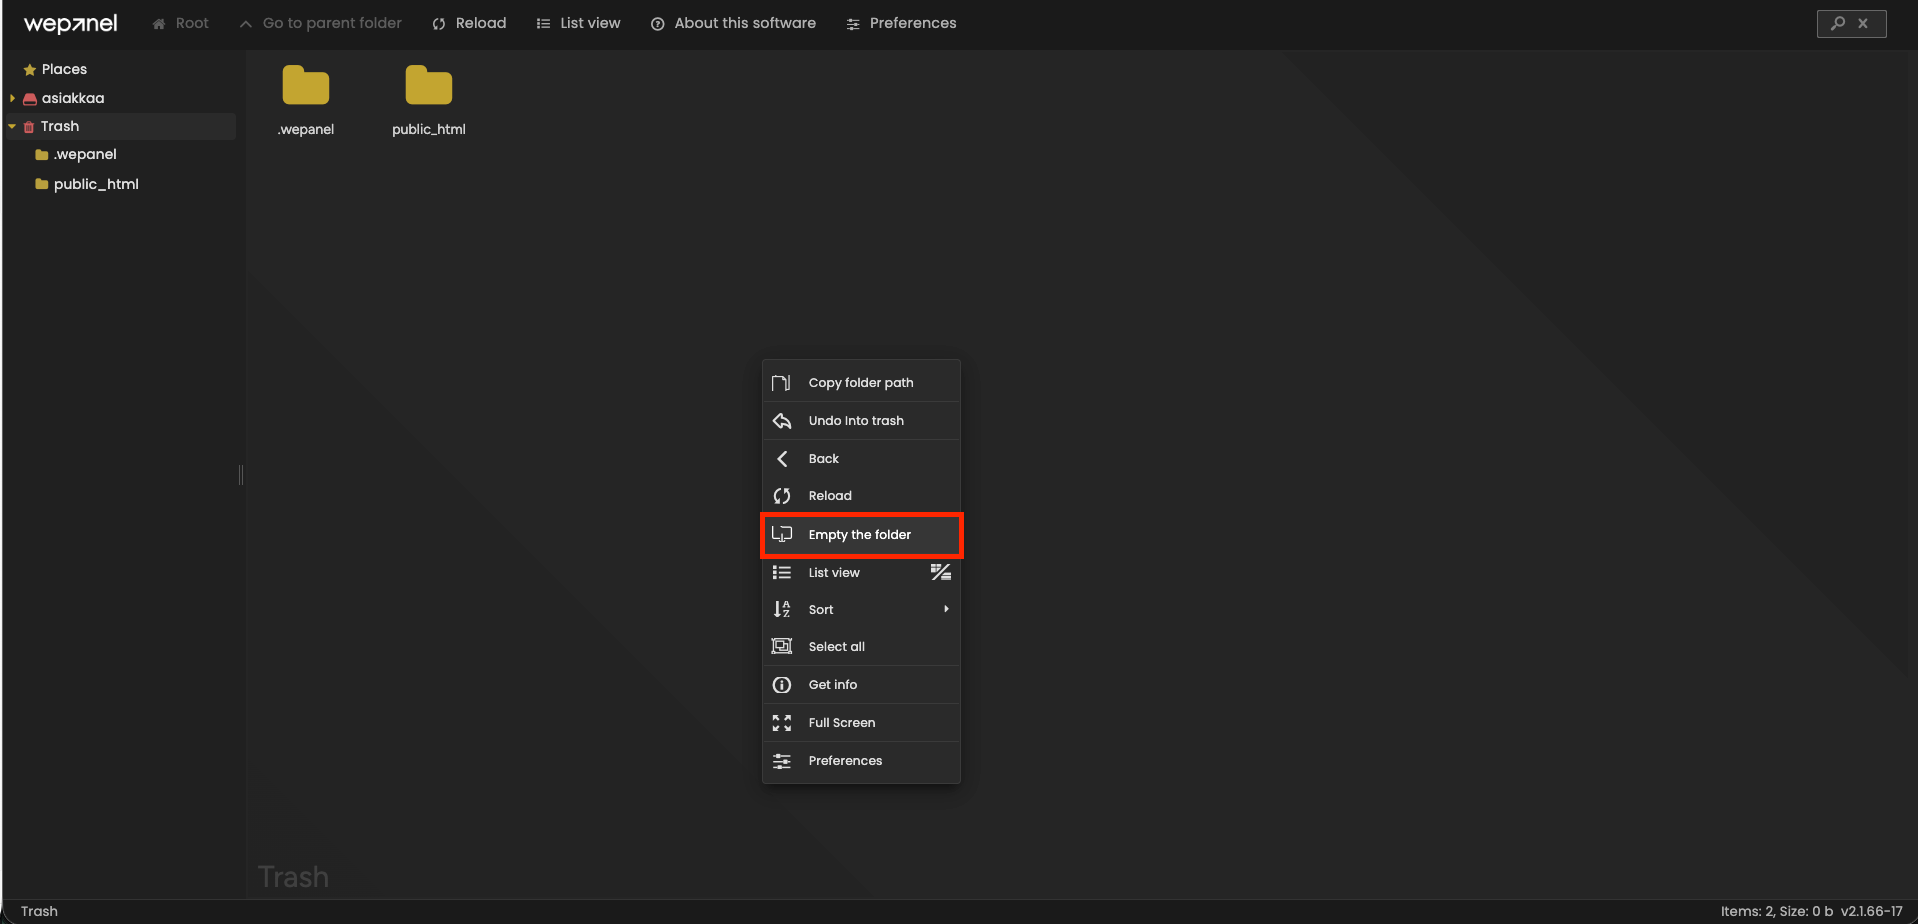Viewport: 1918px width, 924px height.
Task: Expand the asiakkaa tree node
Action: 12,98
